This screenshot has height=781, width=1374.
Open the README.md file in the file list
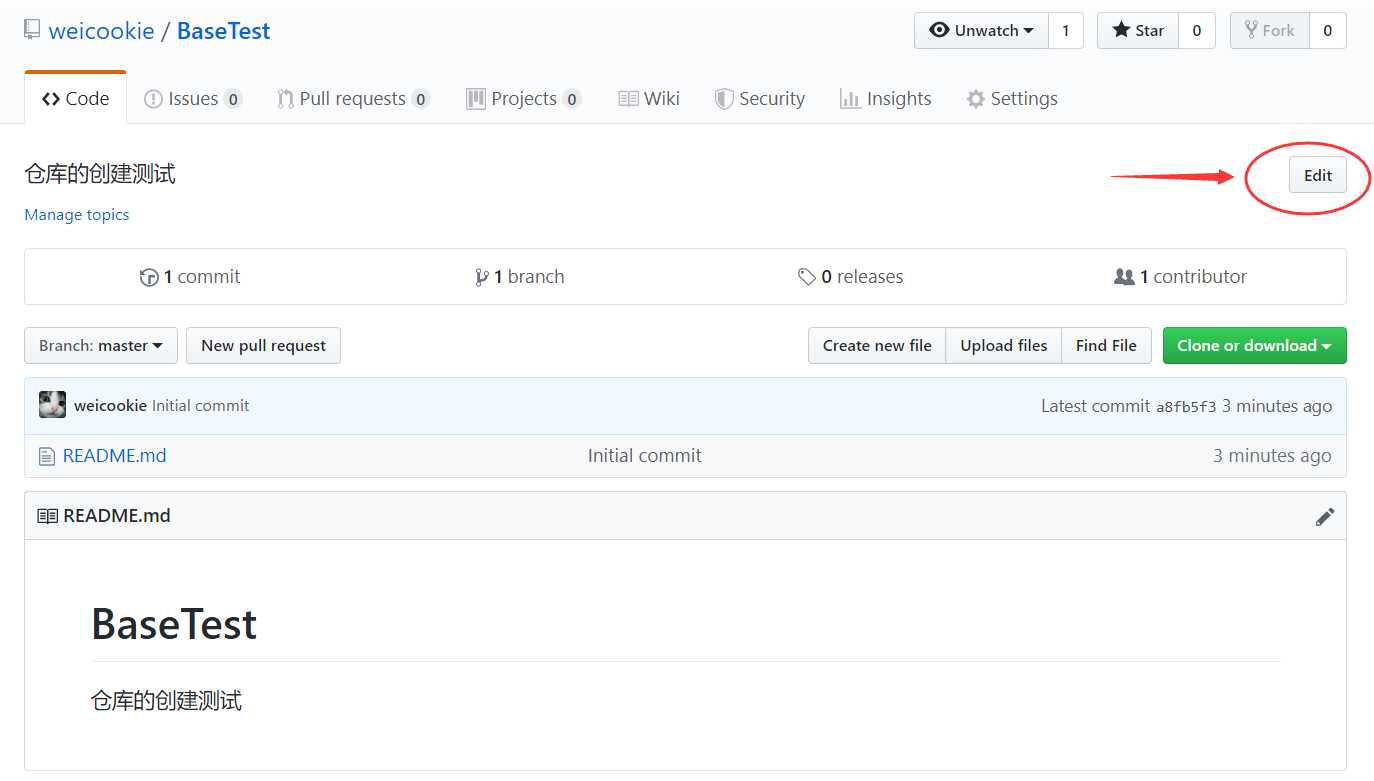[x=114, y=456]
